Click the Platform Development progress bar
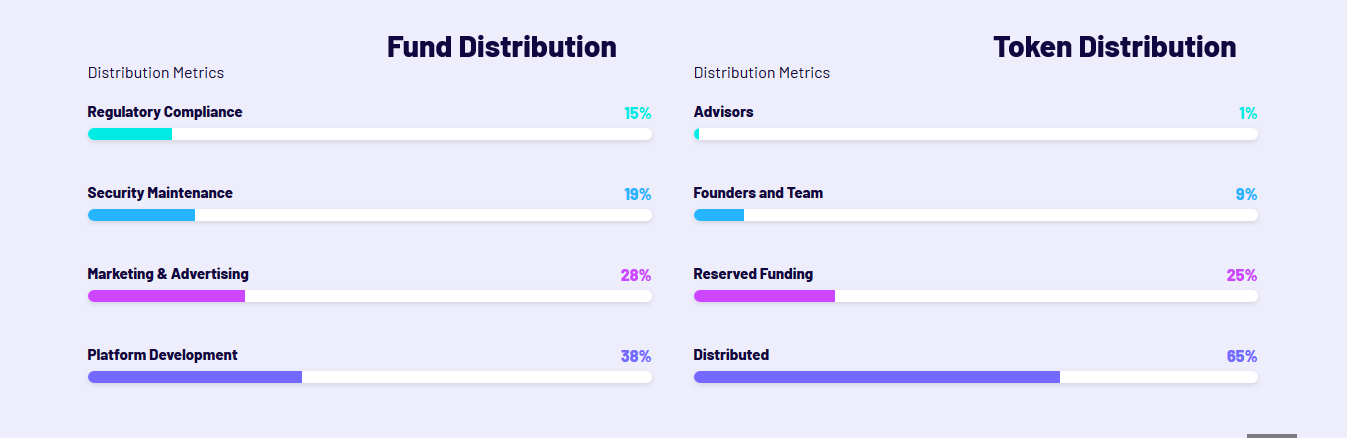Screen dimensions: 1347x438 coord(370,377)
